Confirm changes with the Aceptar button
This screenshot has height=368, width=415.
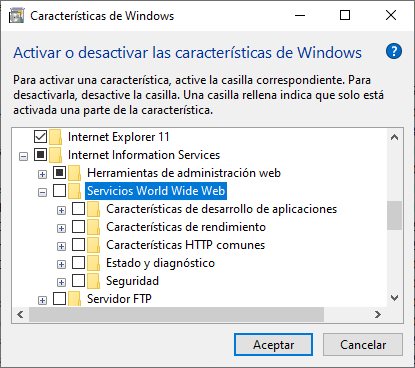pos(273,345)
